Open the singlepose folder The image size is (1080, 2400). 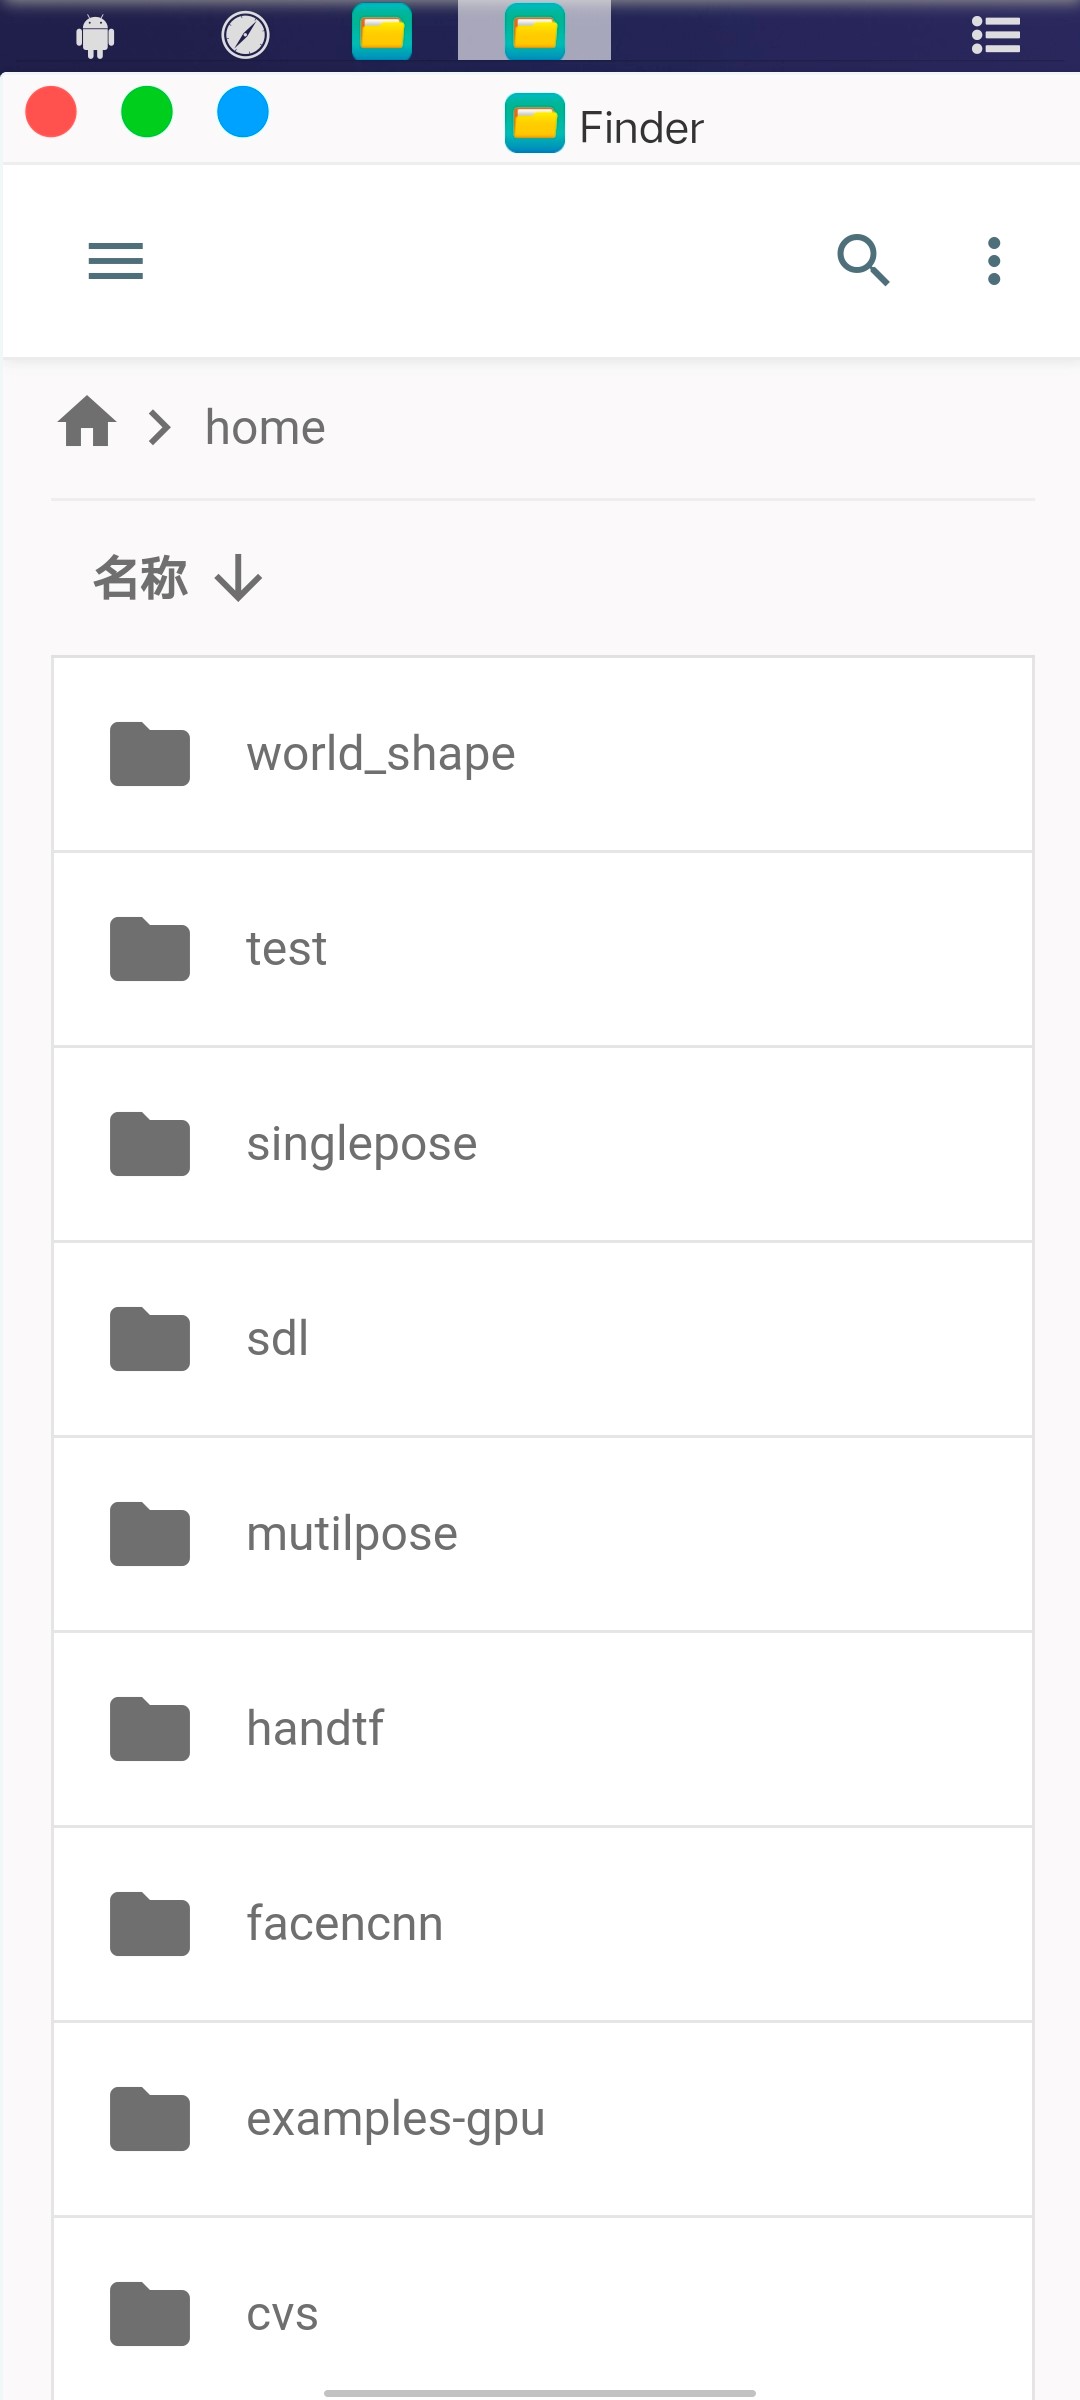543,1144
